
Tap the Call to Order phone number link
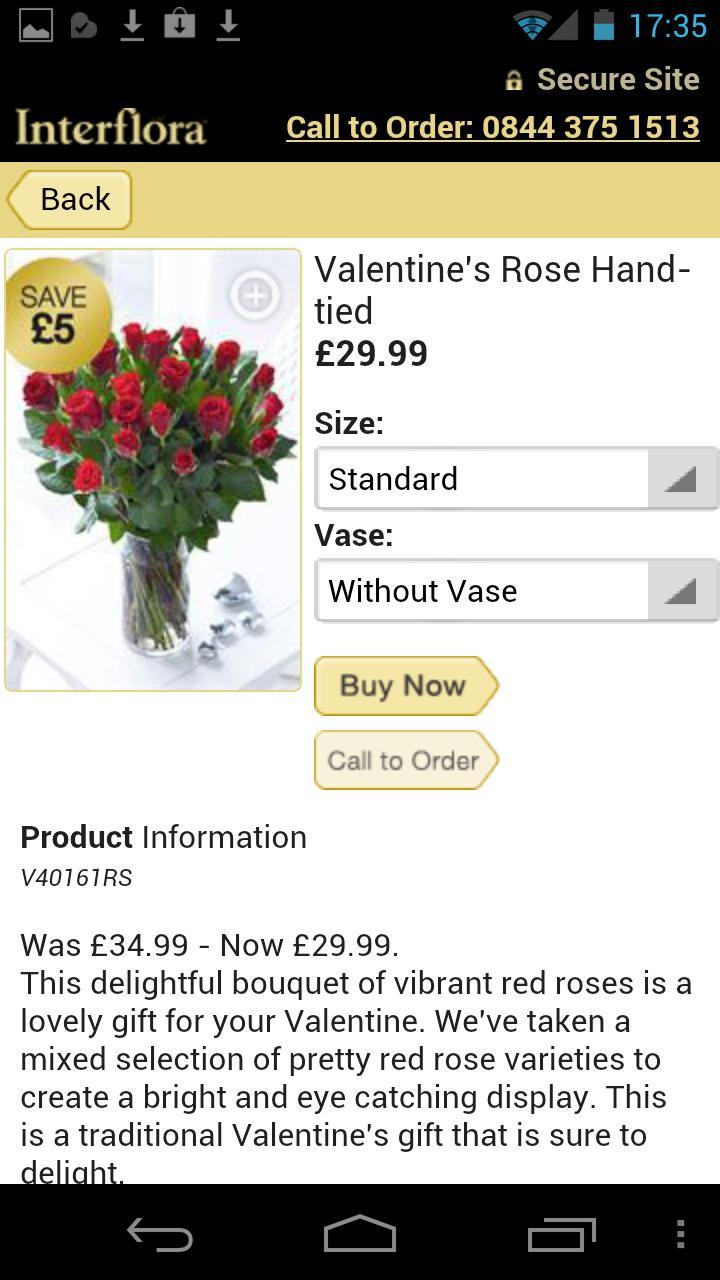(x=492, y=127)
